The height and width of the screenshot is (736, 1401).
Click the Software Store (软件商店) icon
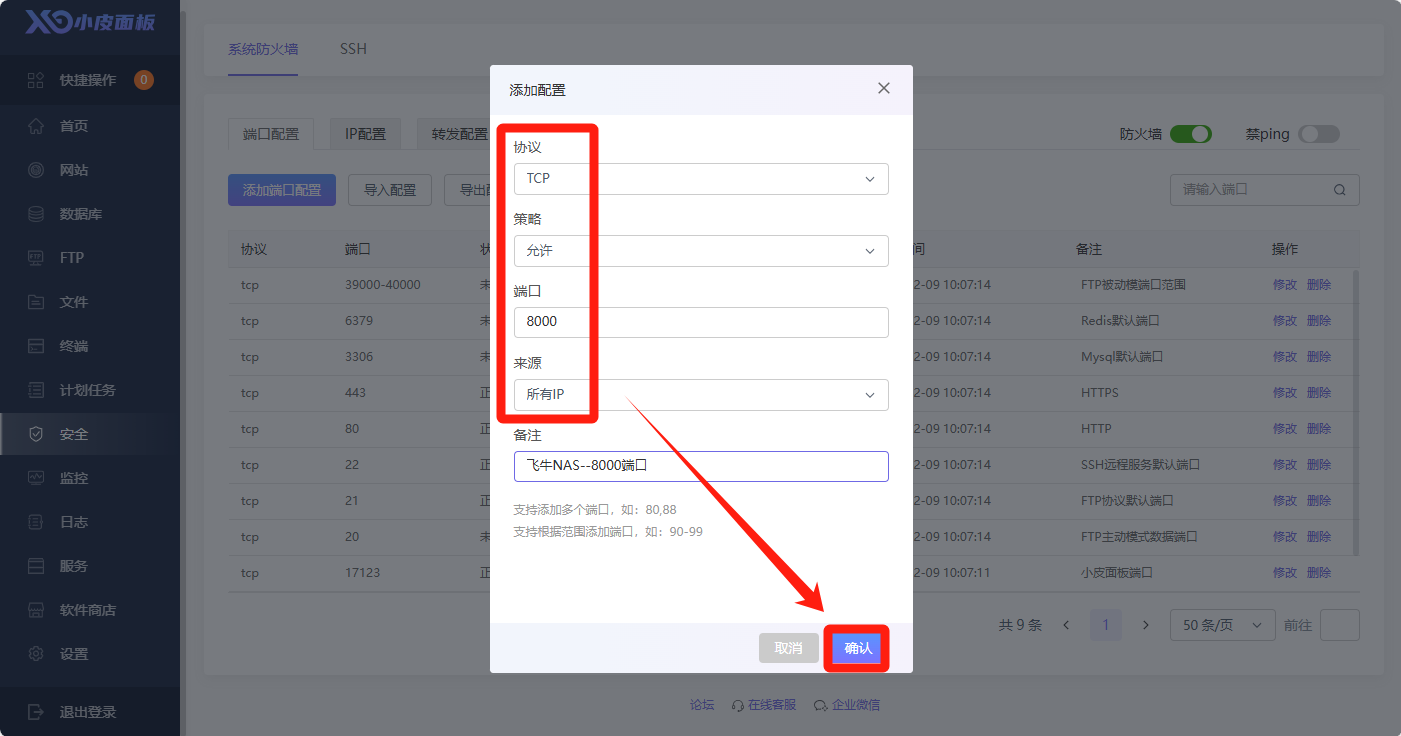(x=36, y=610)
